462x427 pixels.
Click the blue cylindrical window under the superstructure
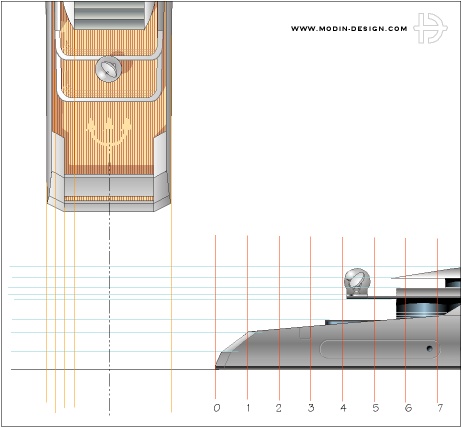(420, 308)
